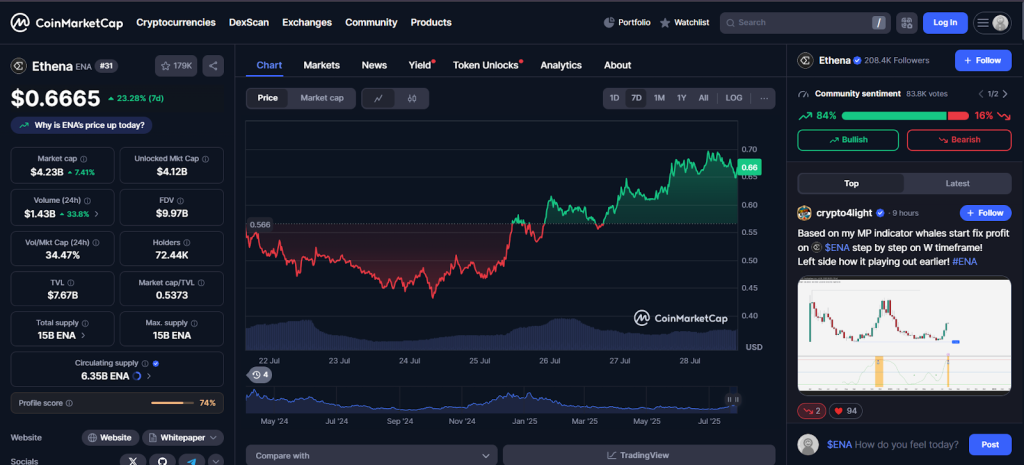The image size is (1024, 465).
Task: Open the Telegram social link
Action: coord(191,460)
